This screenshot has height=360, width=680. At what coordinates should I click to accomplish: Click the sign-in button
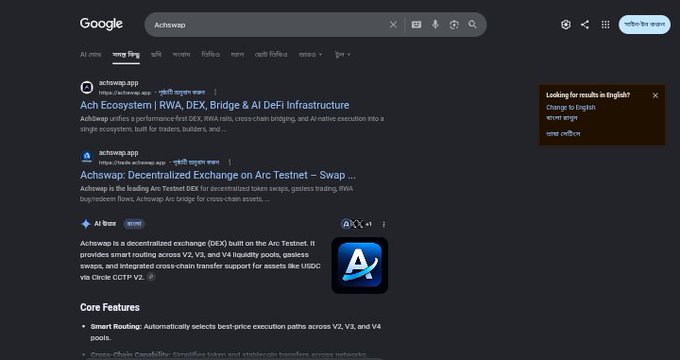(x=644, y=25)
